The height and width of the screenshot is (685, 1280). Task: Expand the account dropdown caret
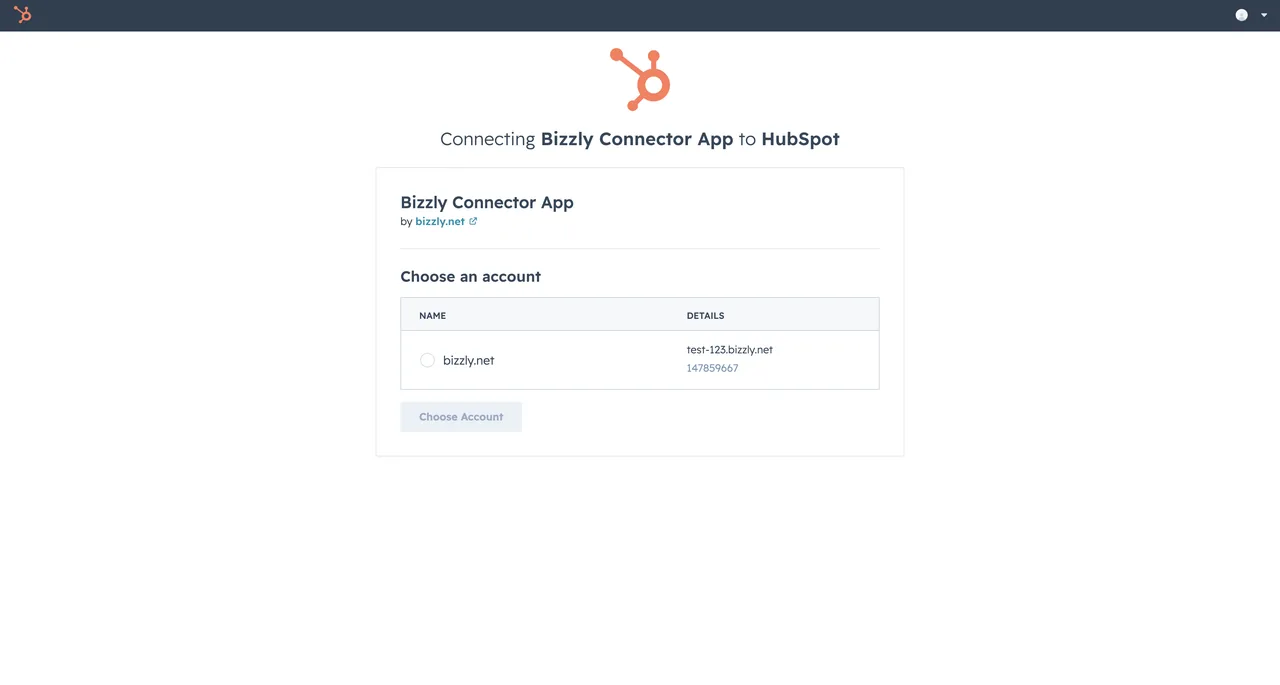click(x=1264, y=15)
